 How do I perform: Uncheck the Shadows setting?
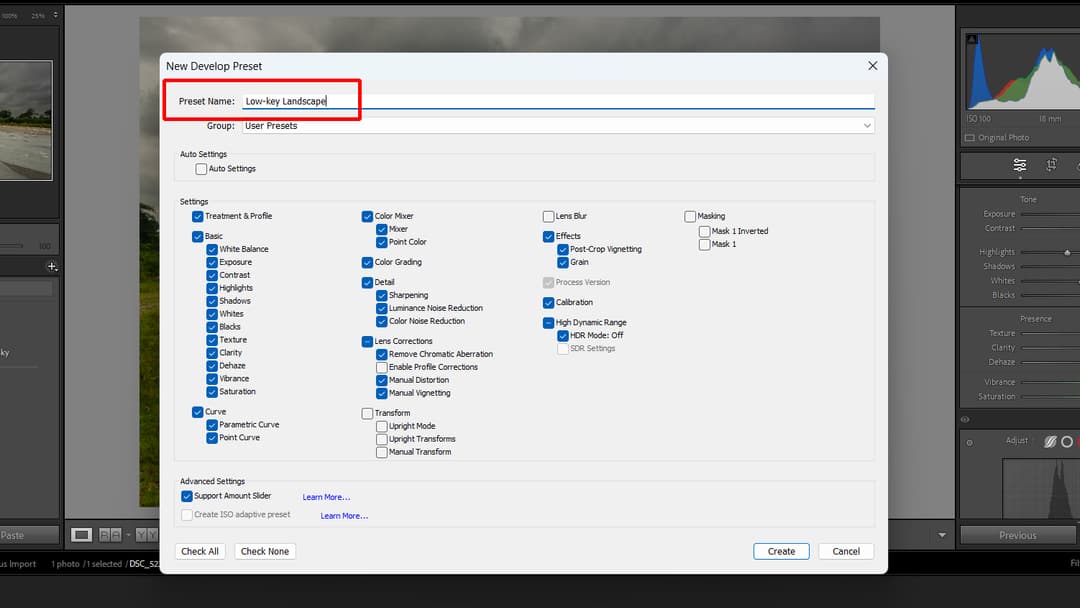pyautogui.click(x=212, y=301)
